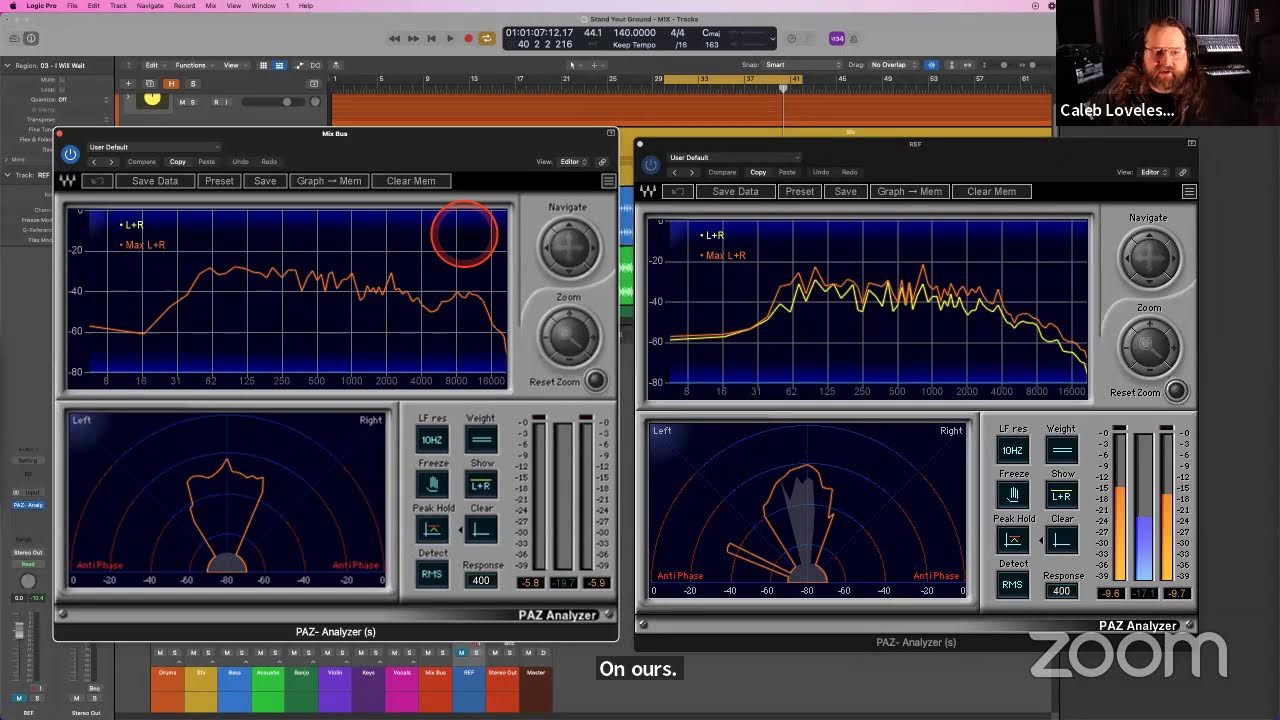This screenshot has height=720, width=1280.
Task: Click Graph → Mem in Mix Bus PAZ
Action: (x=329, y=181)
